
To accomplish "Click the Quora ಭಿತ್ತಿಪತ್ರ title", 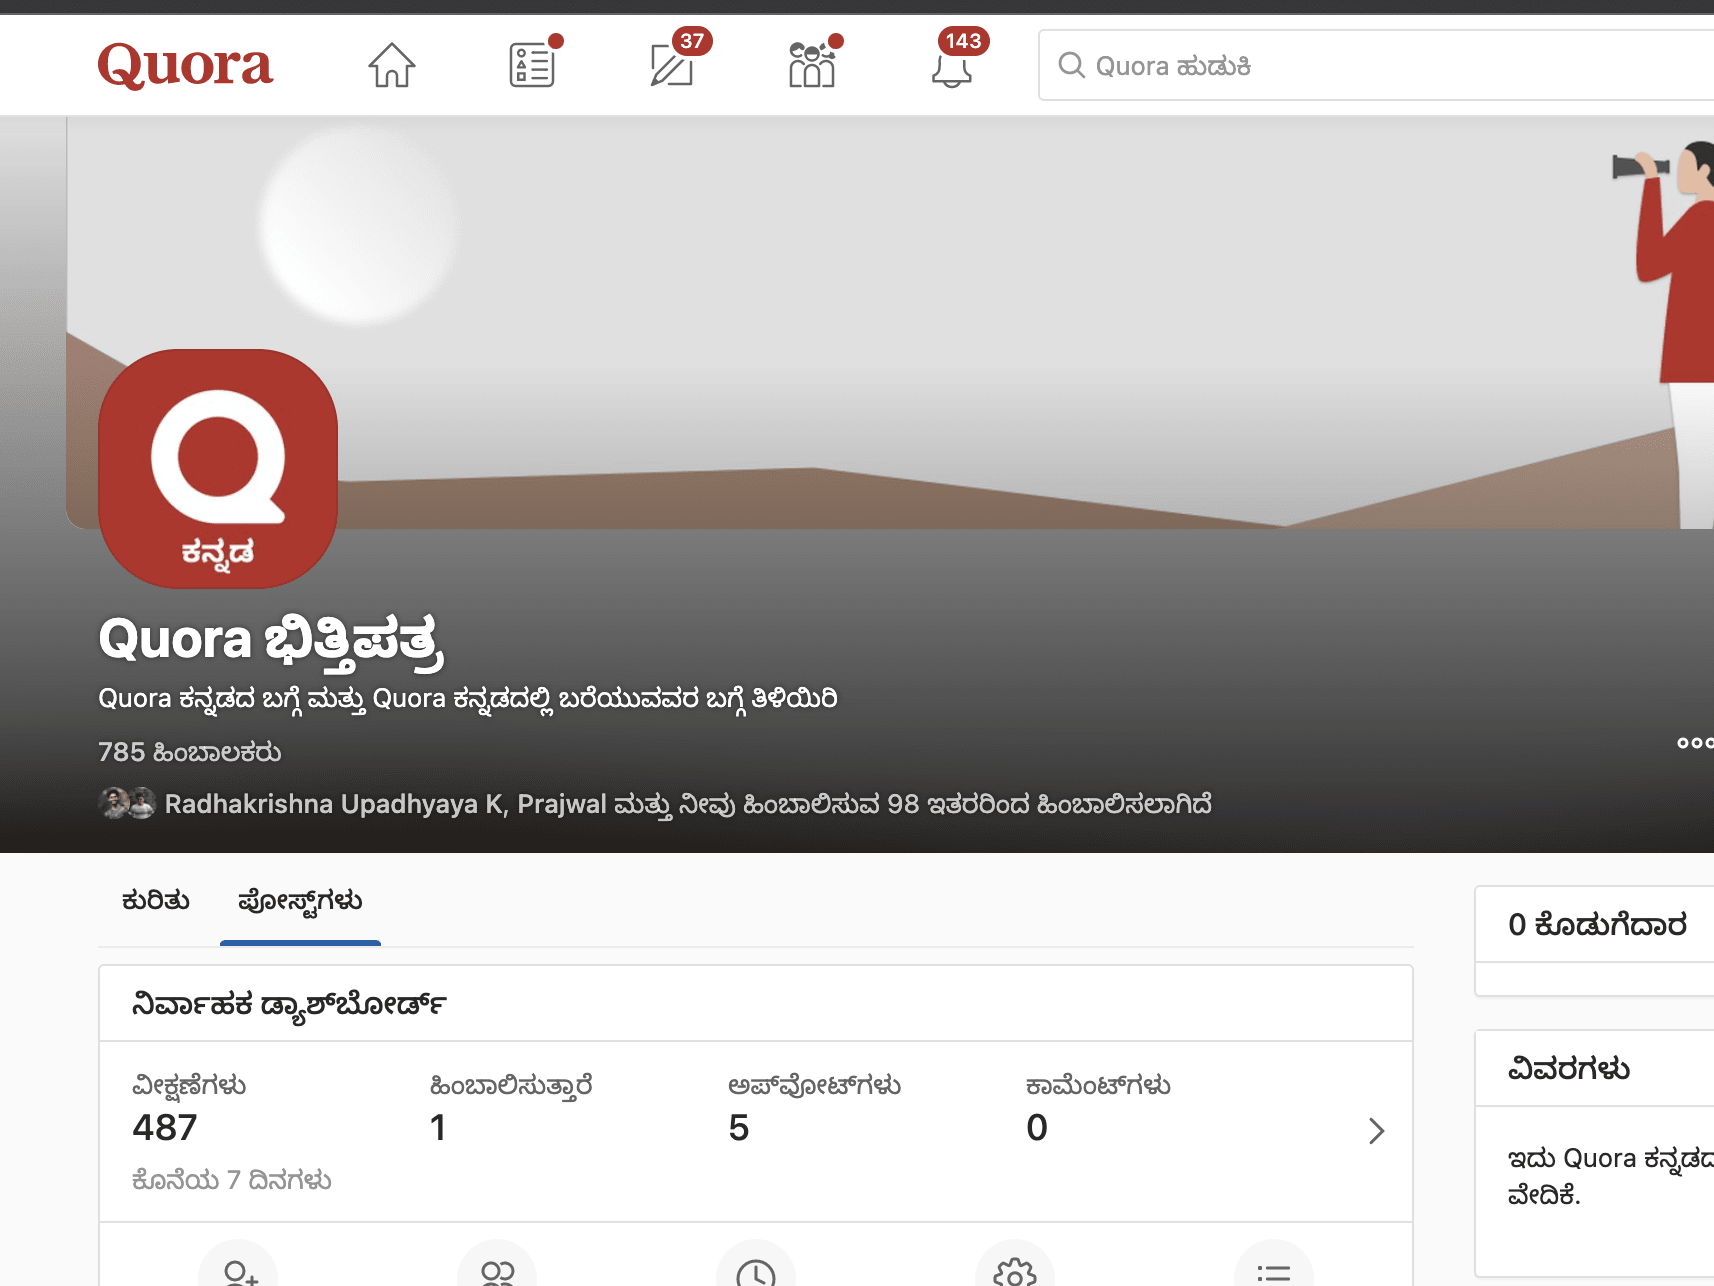I will click(271, 640).
